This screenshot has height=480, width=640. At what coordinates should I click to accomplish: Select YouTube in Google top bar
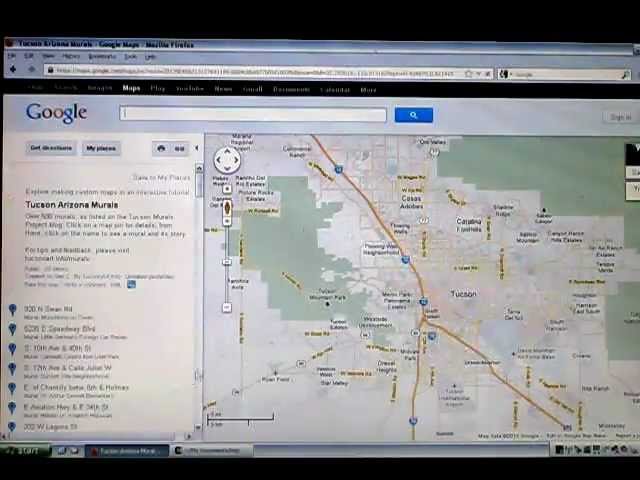[x=190, y=89]
